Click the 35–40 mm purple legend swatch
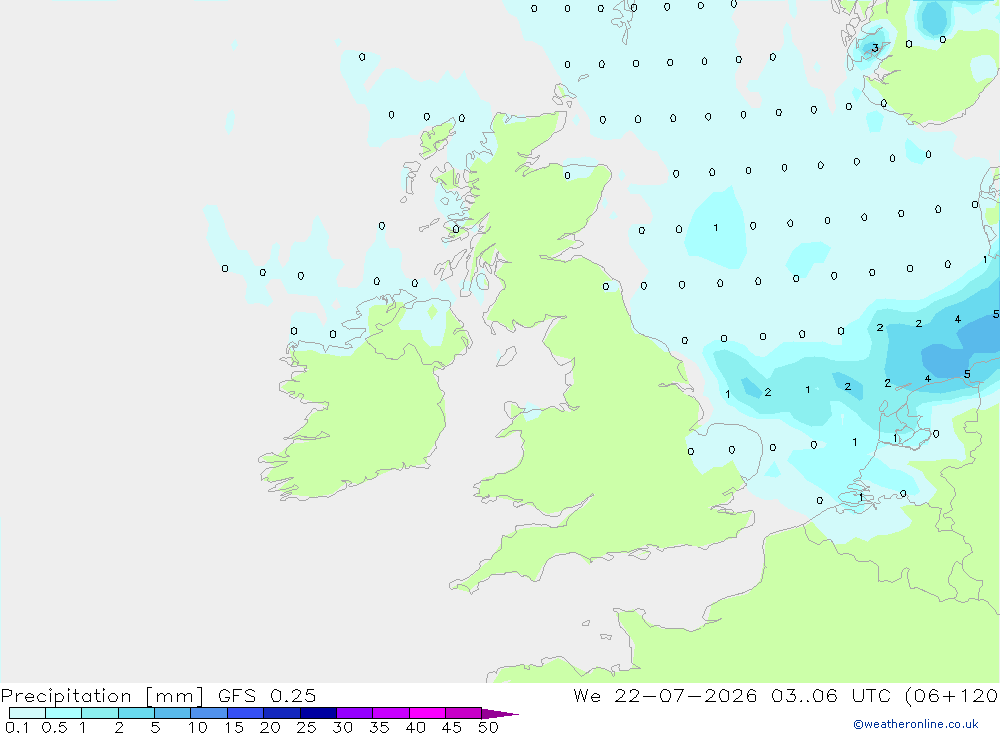 pos(390,713)
